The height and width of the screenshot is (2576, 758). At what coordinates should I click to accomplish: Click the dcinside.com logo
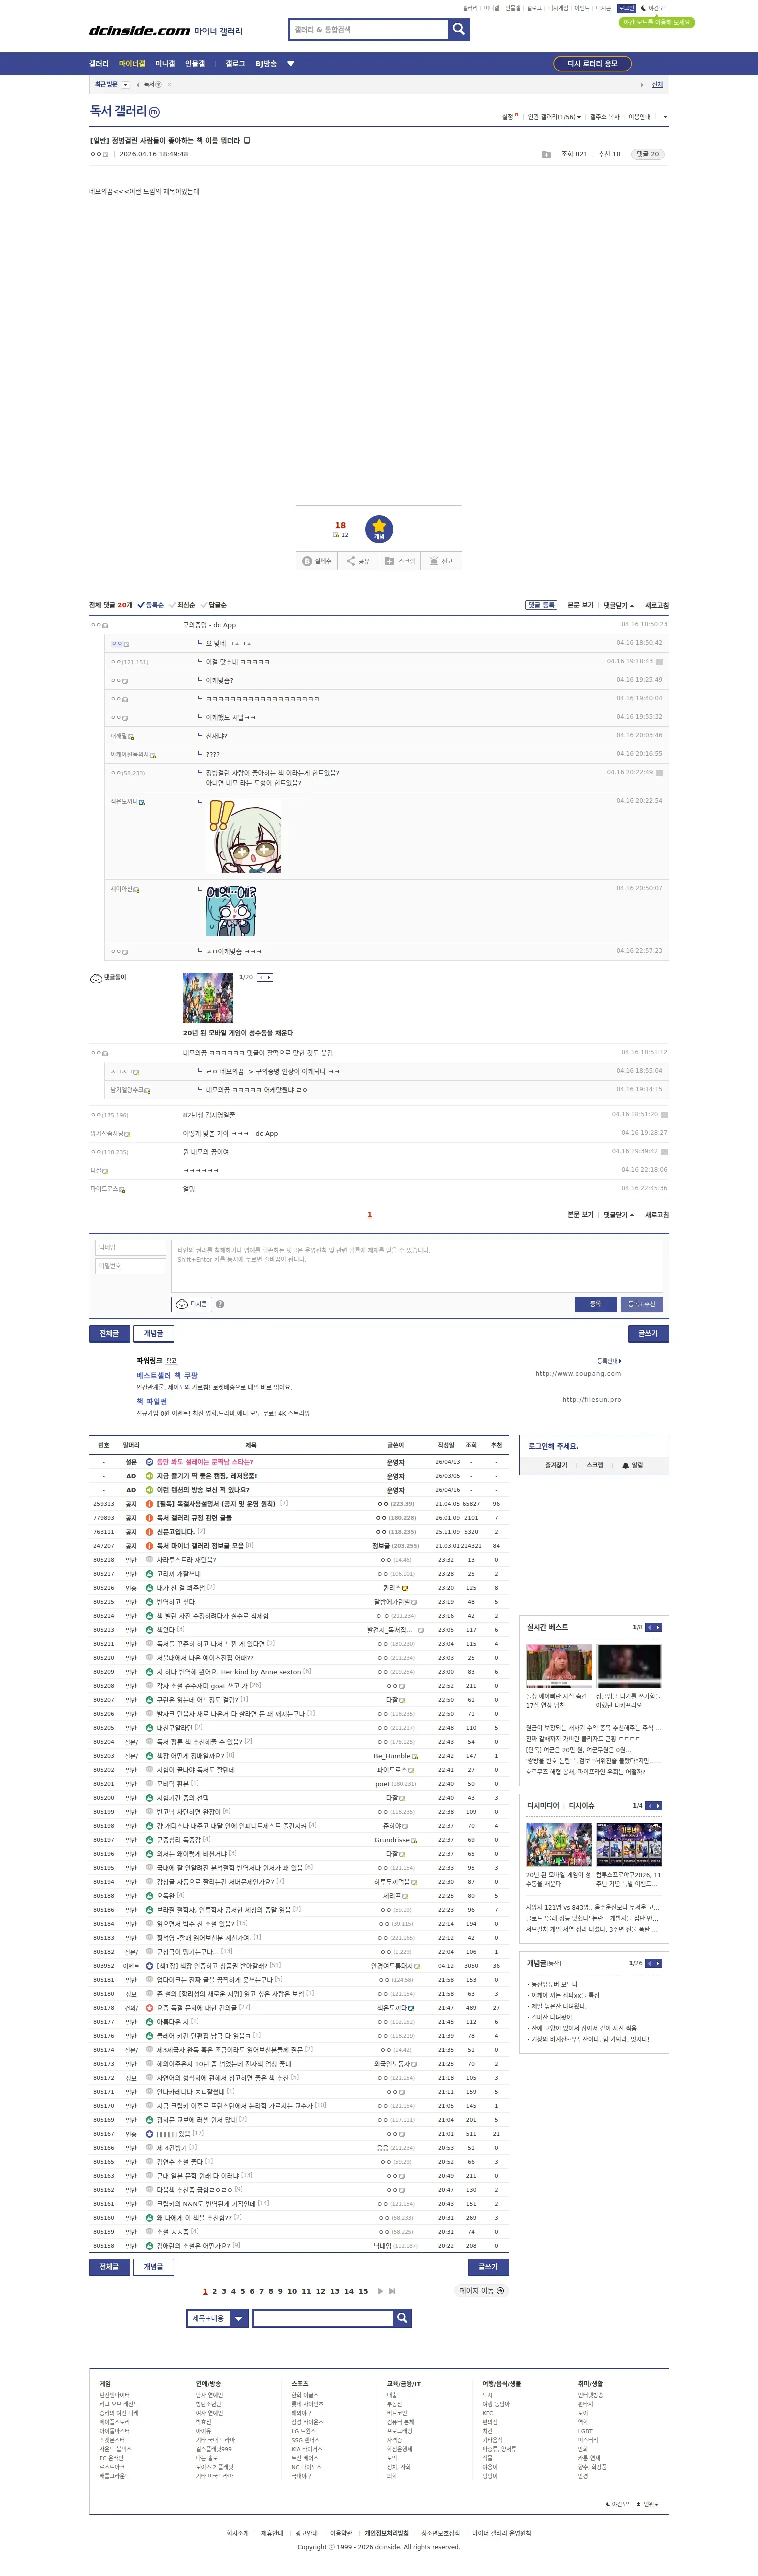tap(139, 31)
